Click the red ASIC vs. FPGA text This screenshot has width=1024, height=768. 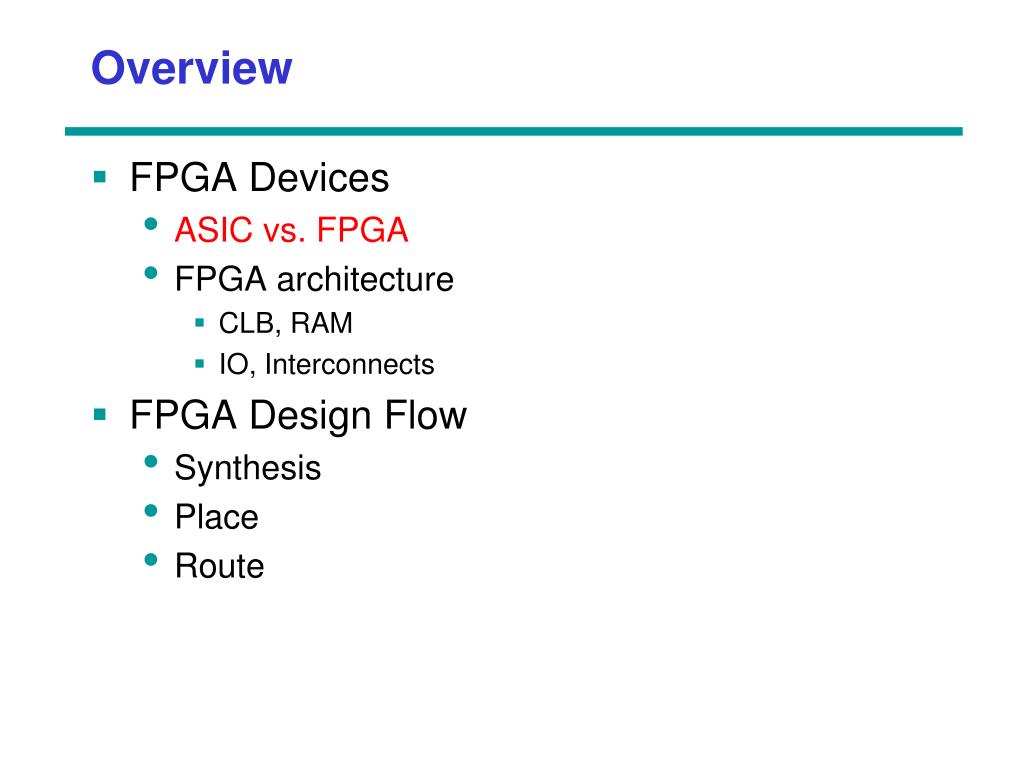(x=291, y=231)
